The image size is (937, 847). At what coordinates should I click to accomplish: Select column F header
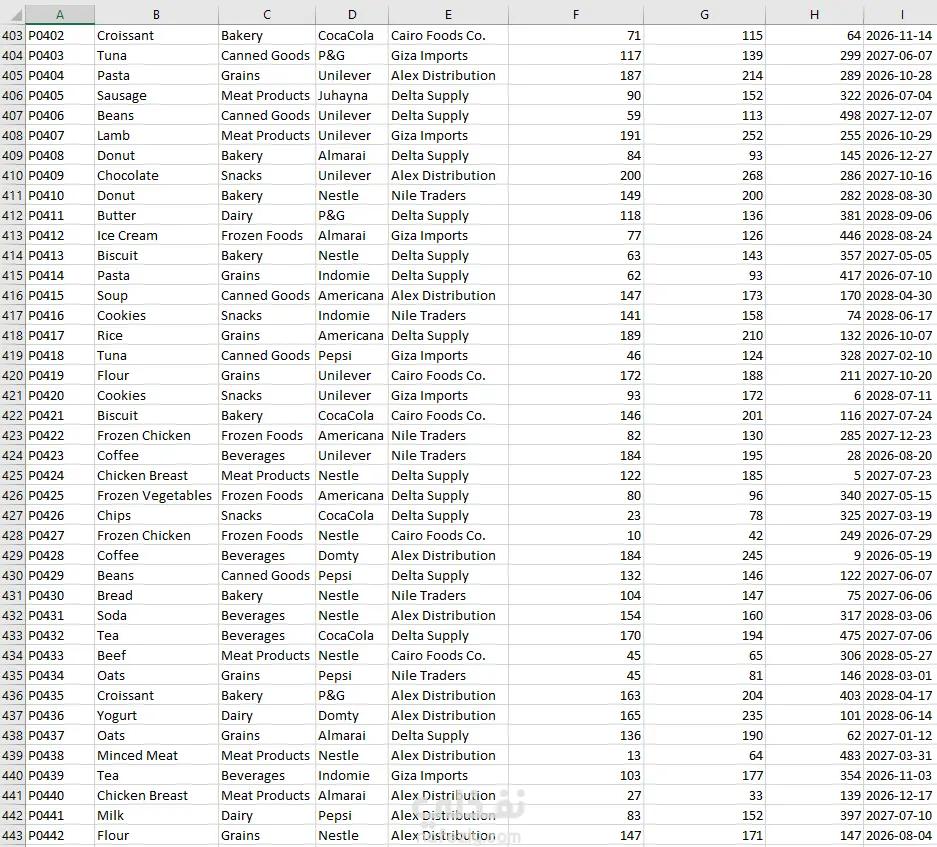[x=576, y=14]
